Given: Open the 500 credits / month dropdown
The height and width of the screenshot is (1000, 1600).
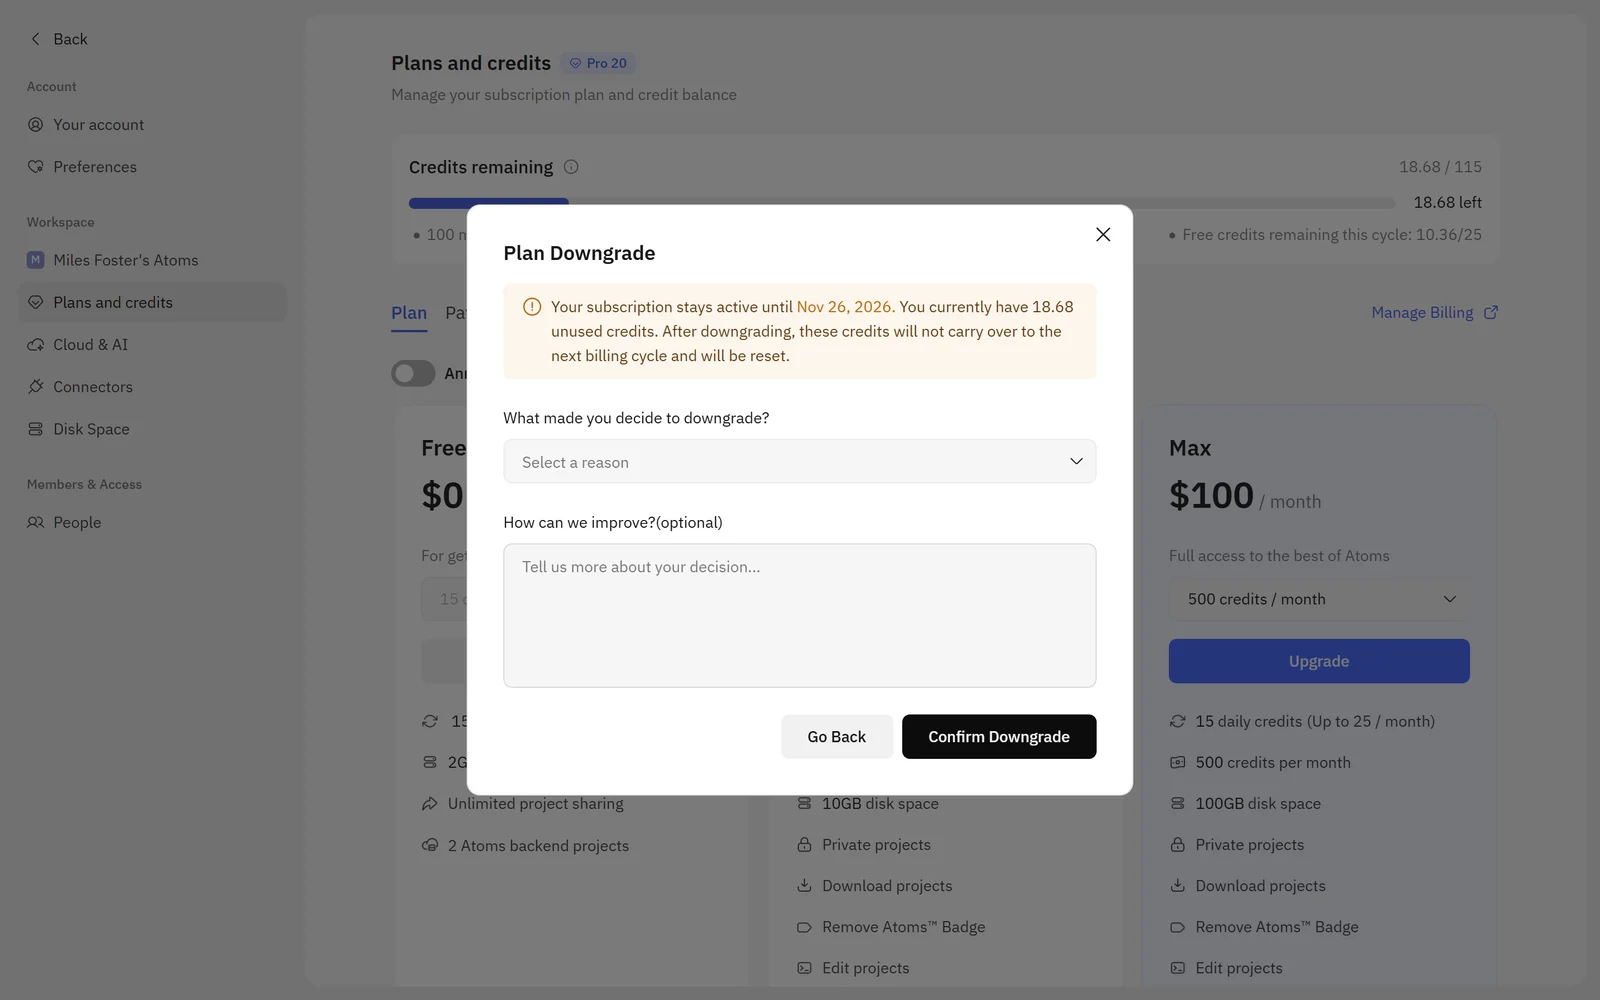Looking at the screenshot, I should tap(1319, 599).
